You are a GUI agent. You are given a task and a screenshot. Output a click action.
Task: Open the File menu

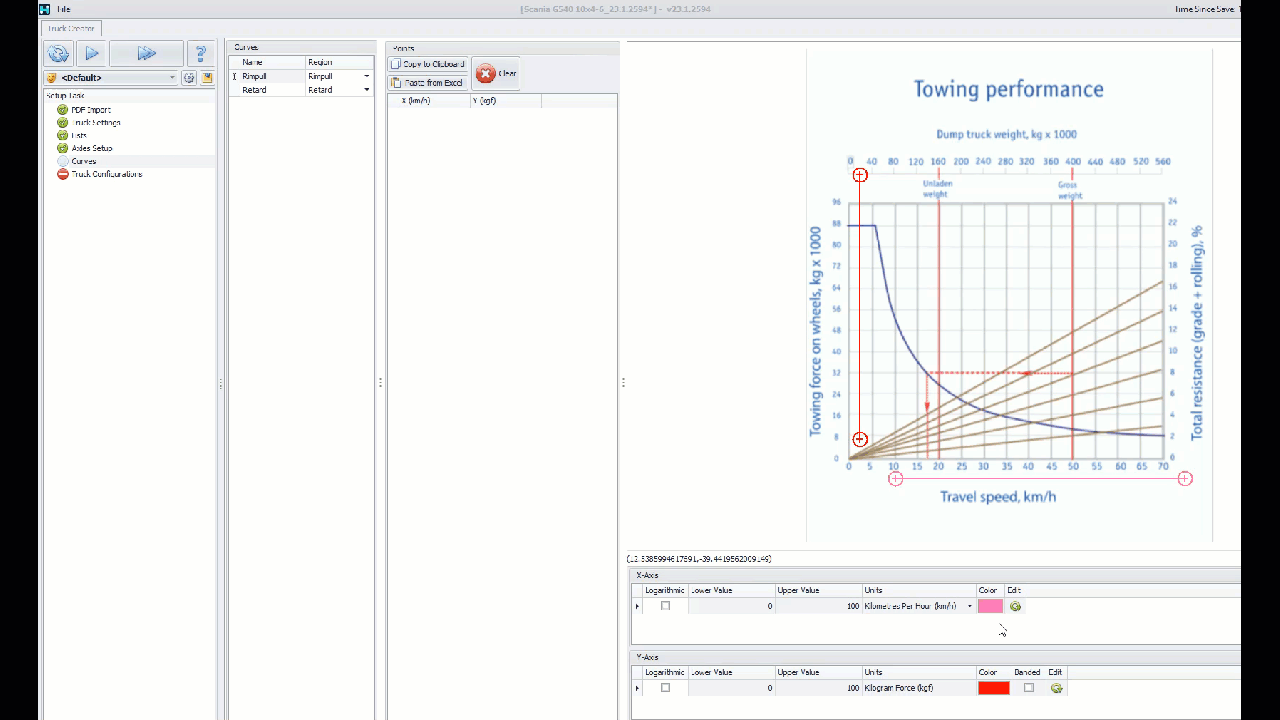[x=63, y=9]
